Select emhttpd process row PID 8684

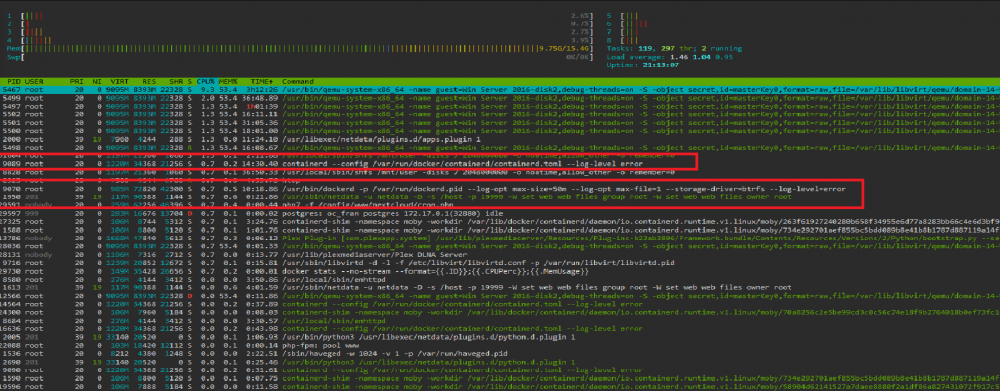(x=500, y=321)
